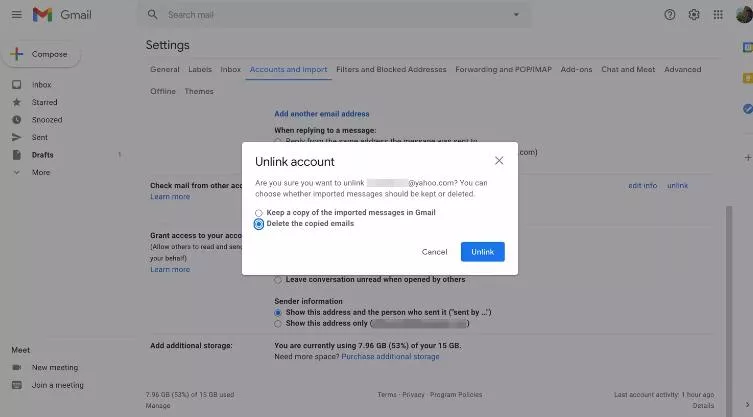Open Program Policies footer link
753x417 pixels.
click(456, 394)
